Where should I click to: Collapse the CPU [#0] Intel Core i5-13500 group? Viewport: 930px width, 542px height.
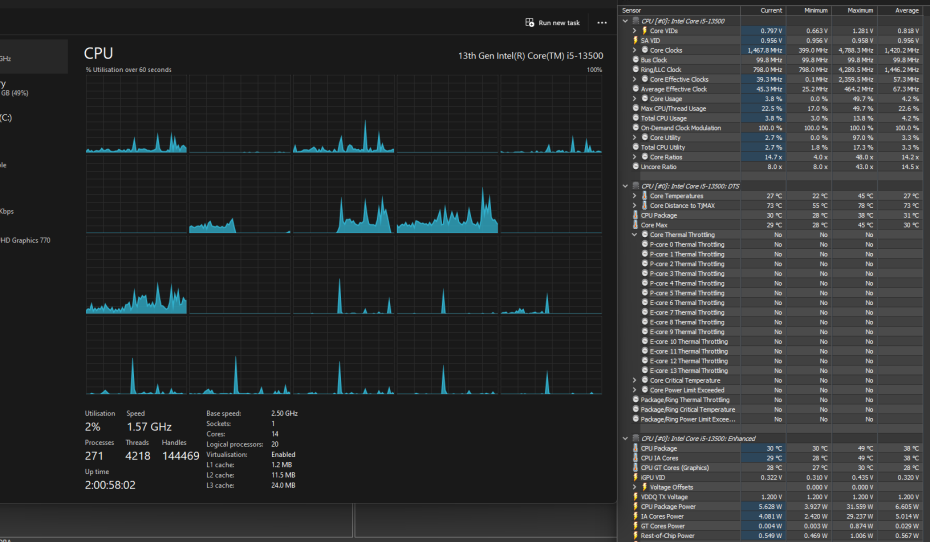point(626,20)
